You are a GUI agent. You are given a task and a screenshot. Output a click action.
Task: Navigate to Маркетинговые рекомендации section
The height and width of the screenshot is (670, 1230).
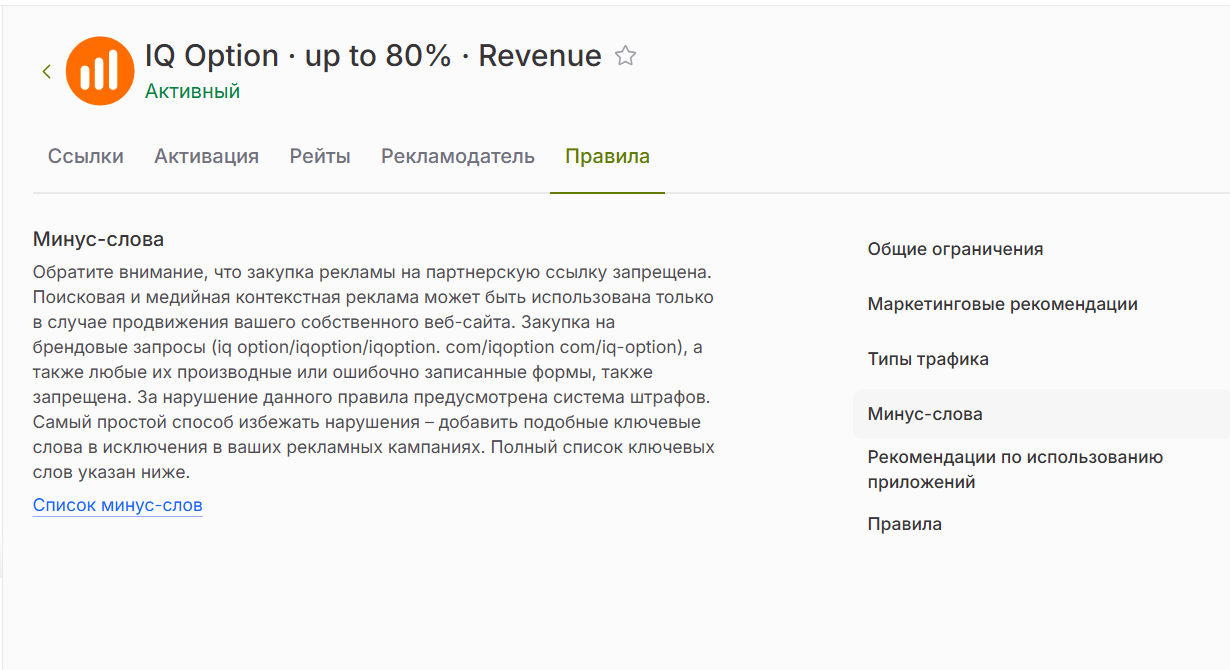click(x=1002, y=304)
